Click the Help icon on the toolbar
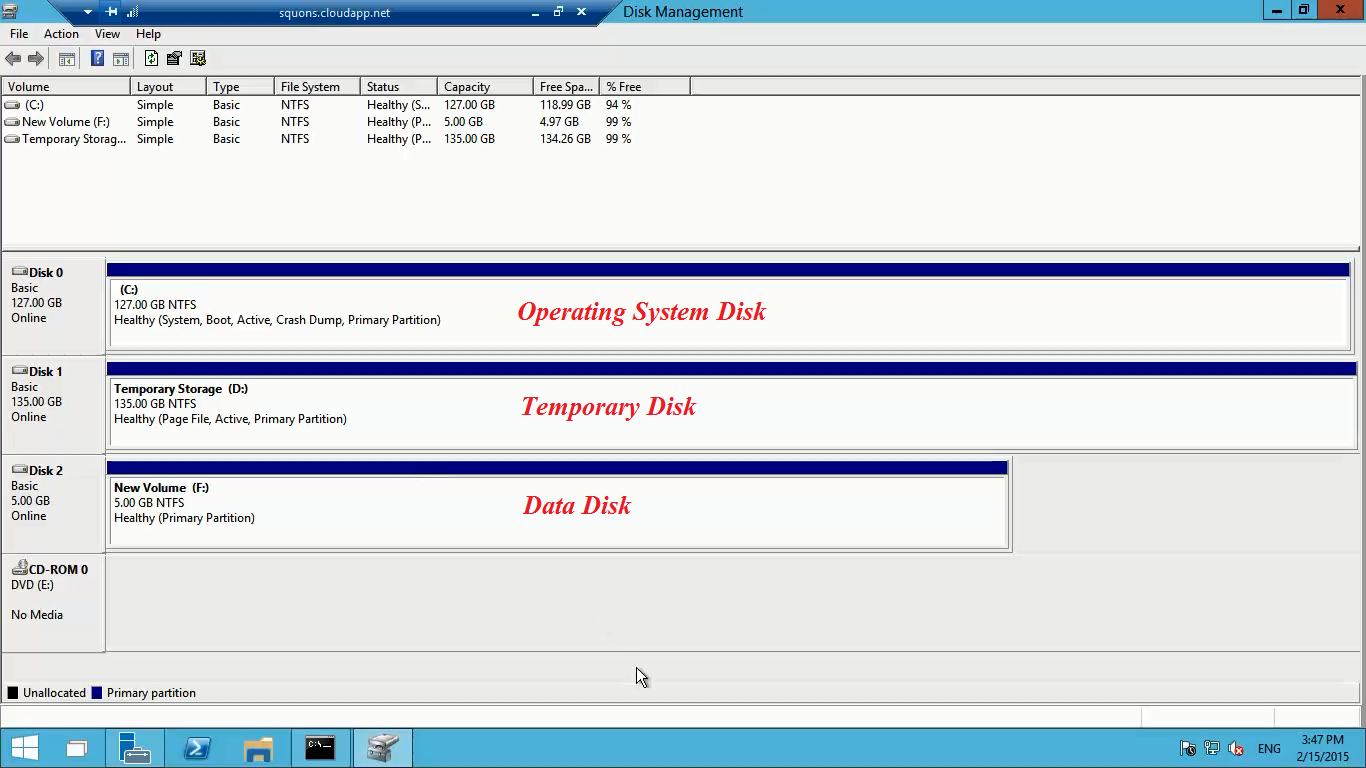Image resolution: width=1366 pixels, height=768 pixels. 96,57
